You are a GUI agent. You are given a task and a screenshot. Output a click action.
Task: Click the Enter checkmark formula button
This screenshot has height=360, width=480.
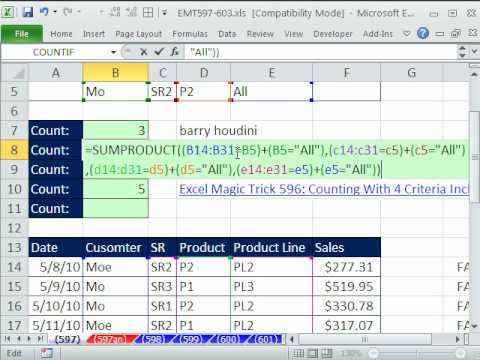tap(159, 52)
